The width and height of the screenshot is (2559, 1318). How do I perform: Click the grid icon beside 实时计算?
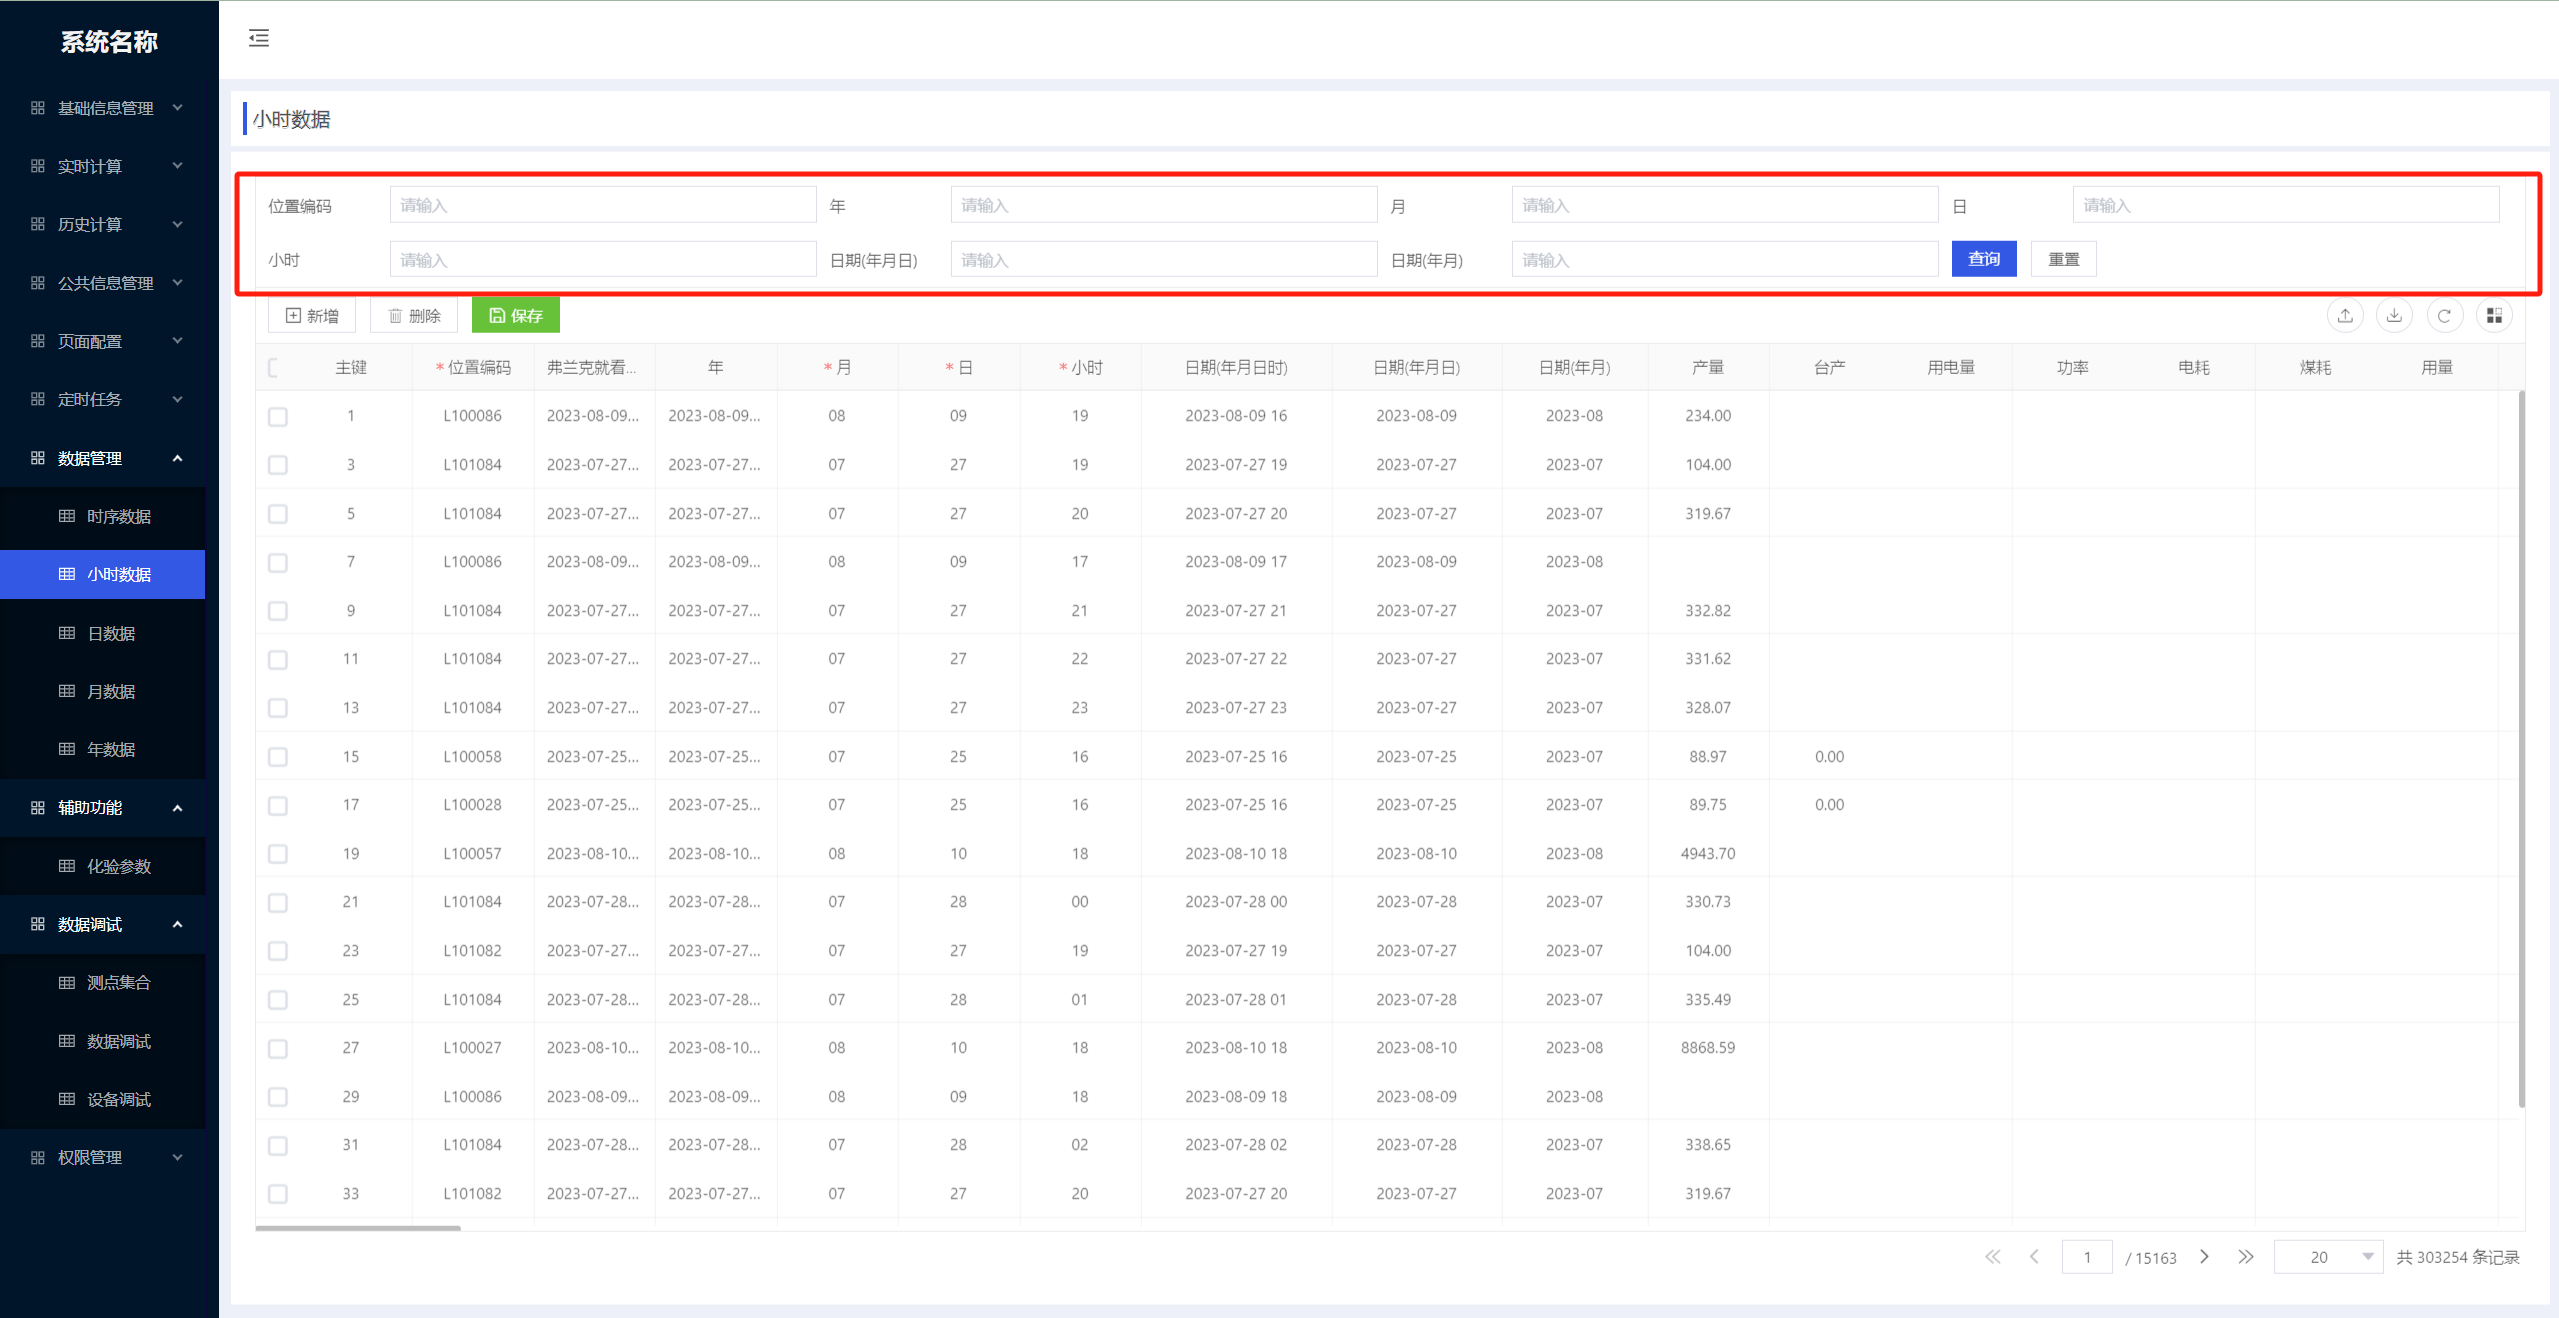[x=38, y=166]
